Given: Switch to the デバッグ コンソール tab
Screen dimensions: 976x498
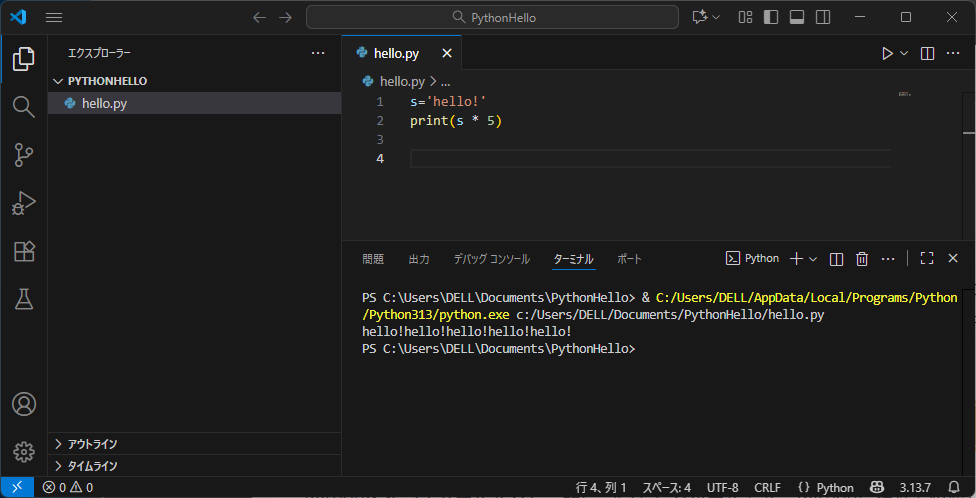Looking at the screenshot, I should coord(491,259).
